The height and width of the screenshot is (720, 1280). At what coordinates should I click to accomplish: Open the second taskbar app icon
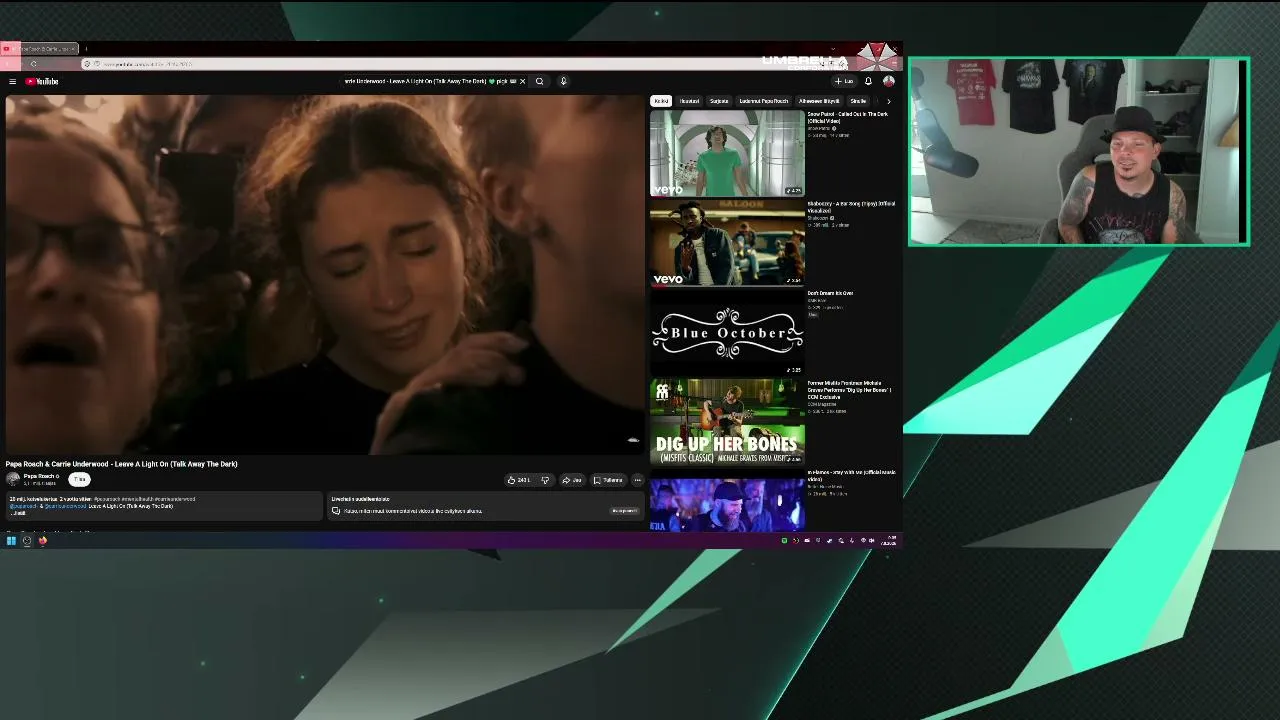[x=27, y=541]
